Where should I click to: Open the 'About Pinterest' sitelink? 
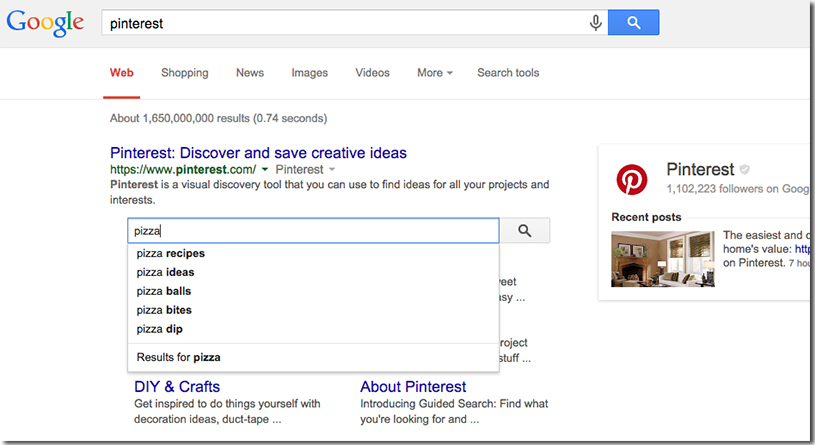pos(413,387)
